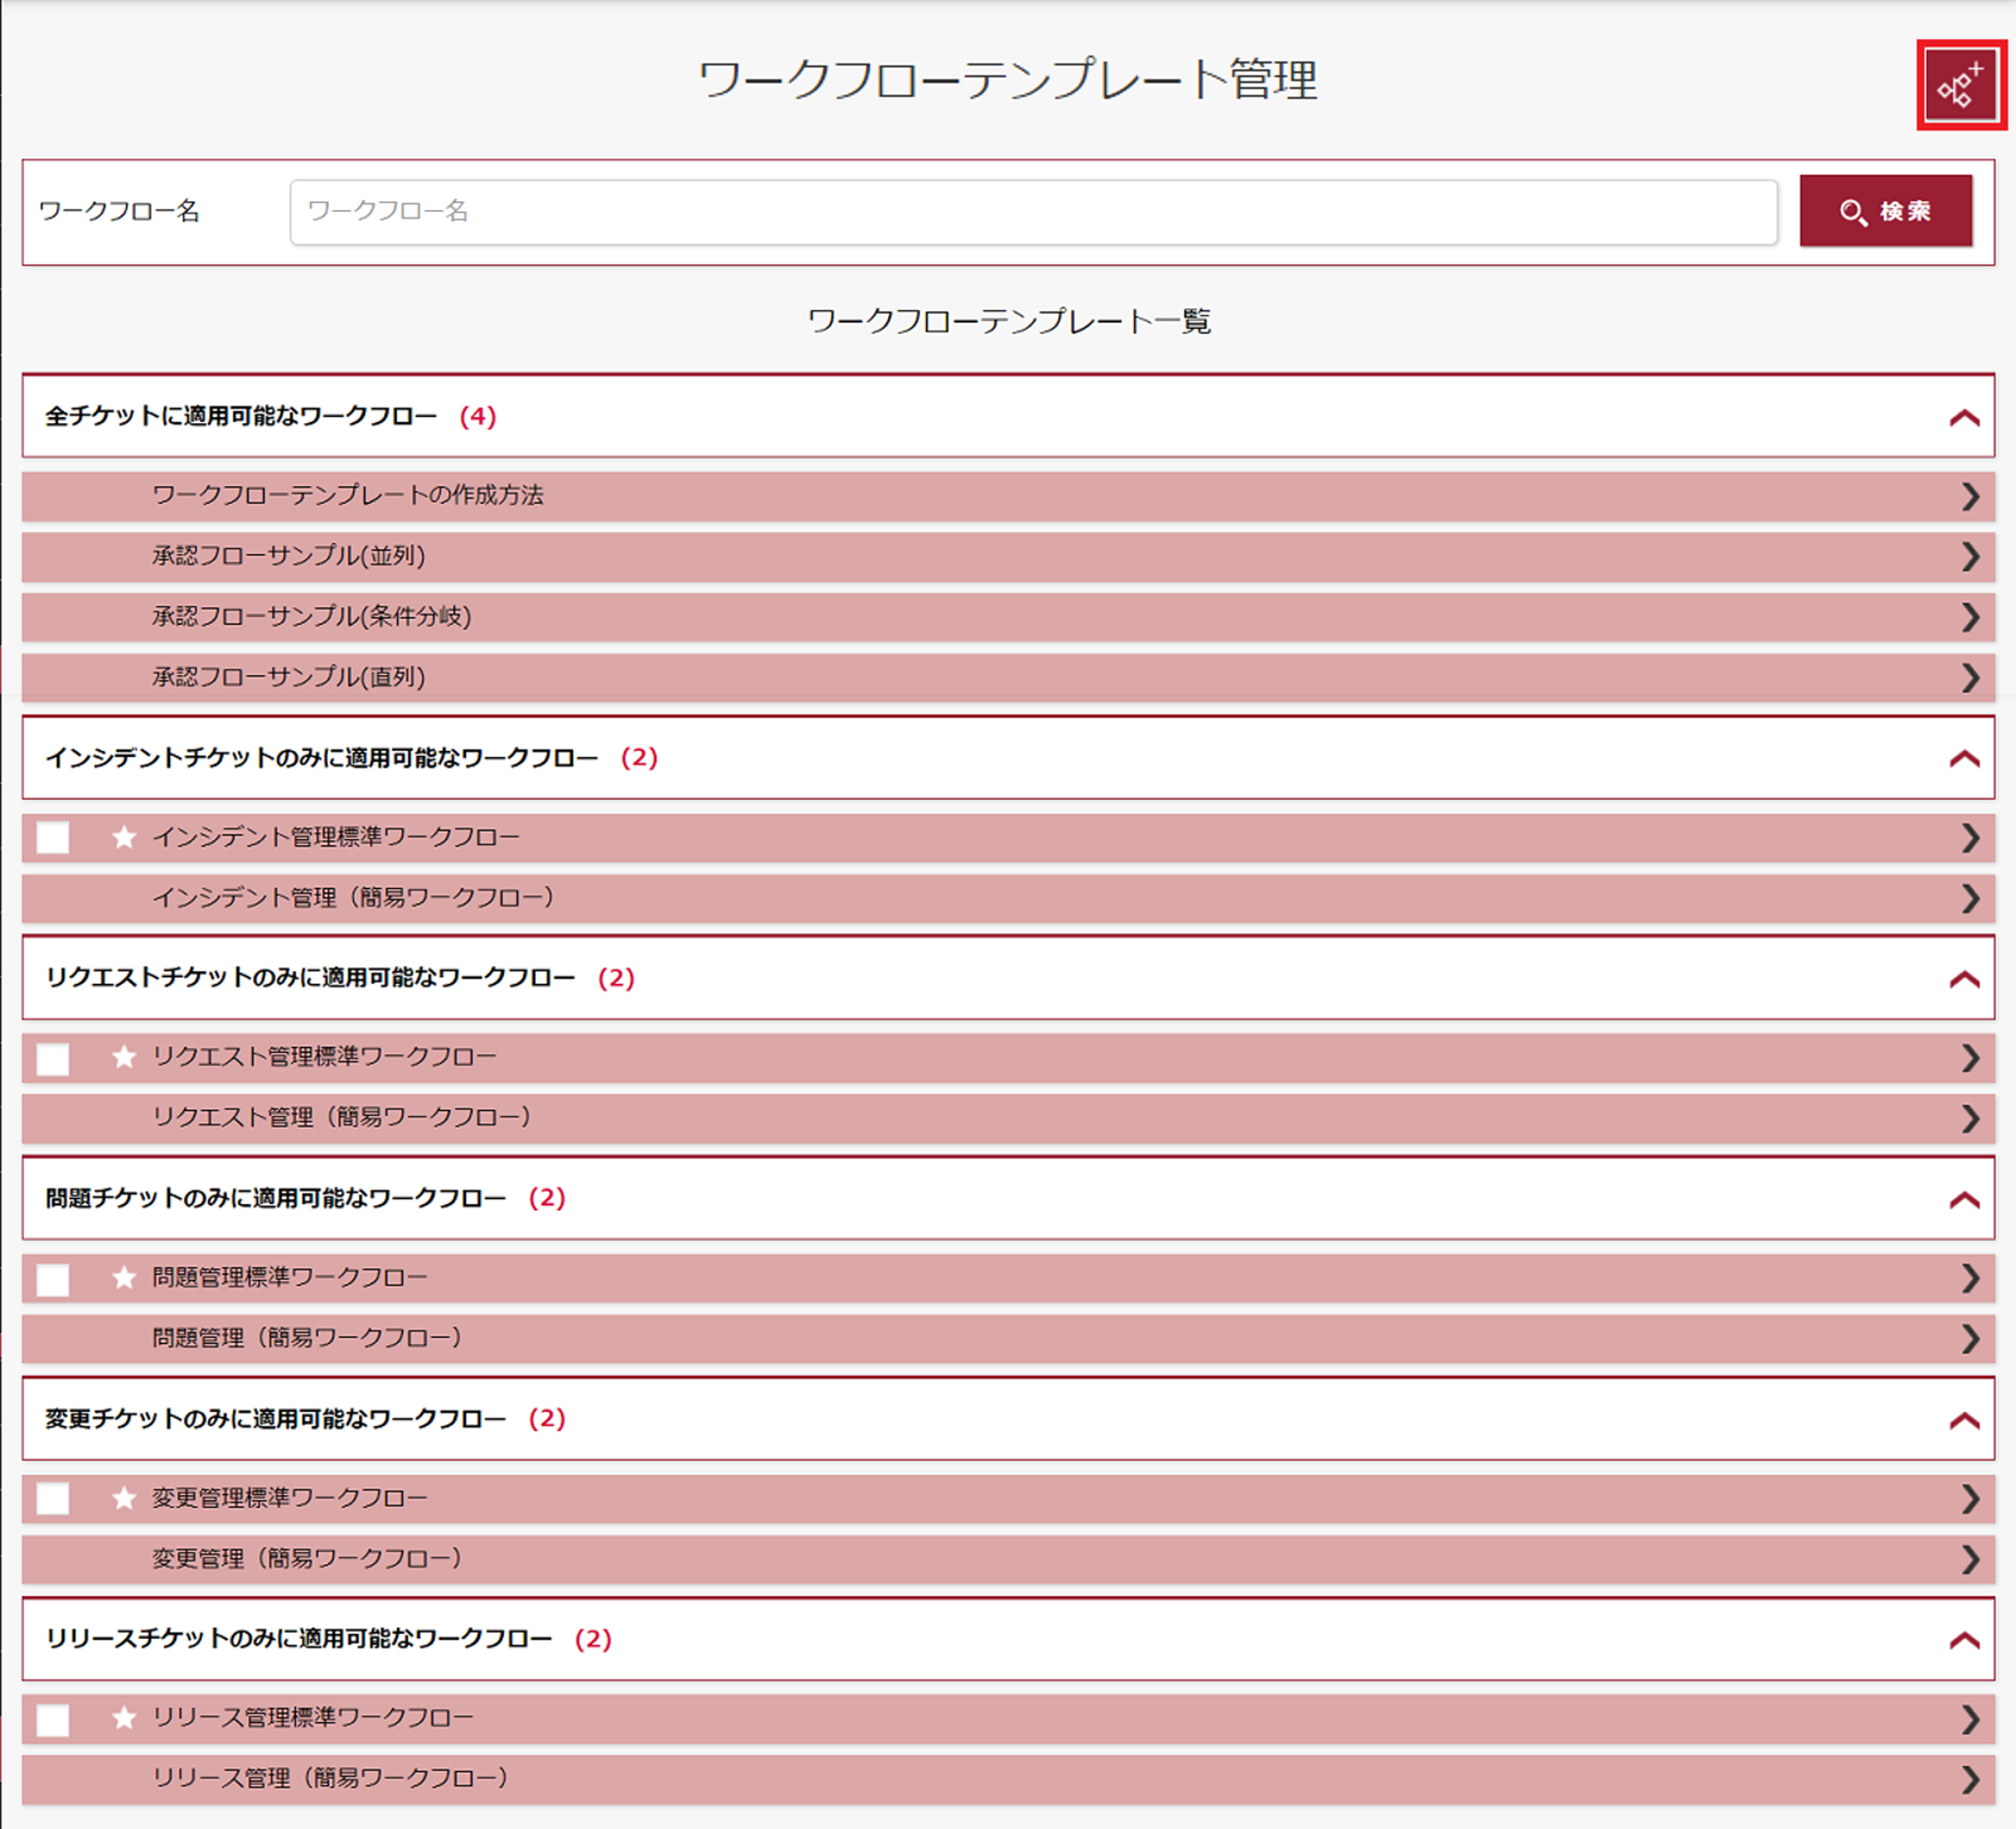
Task: Open the インシデント管理標準ワークフロー row arrow
Action: coord(1970,837)
